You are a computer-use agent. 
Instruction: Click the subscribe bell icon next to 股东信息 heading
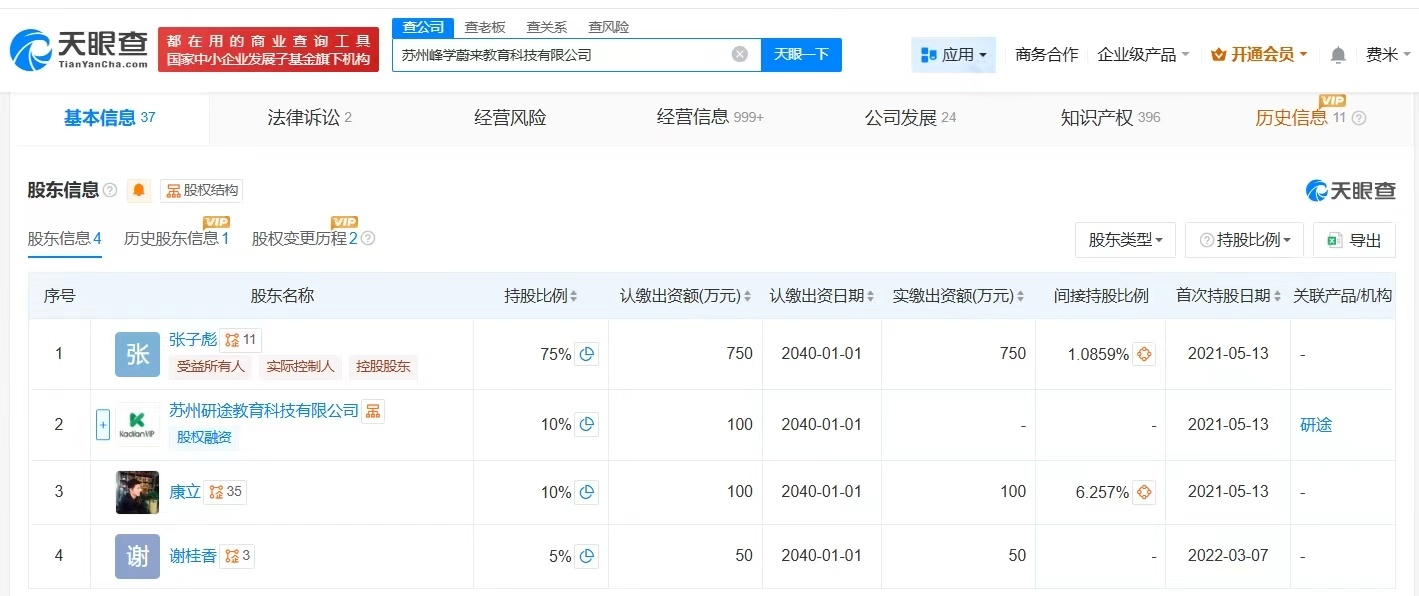[x=138, y=190]
